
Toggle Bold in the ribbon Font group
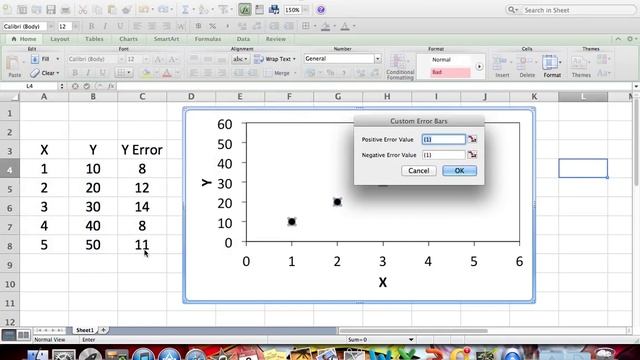[75, 73]
